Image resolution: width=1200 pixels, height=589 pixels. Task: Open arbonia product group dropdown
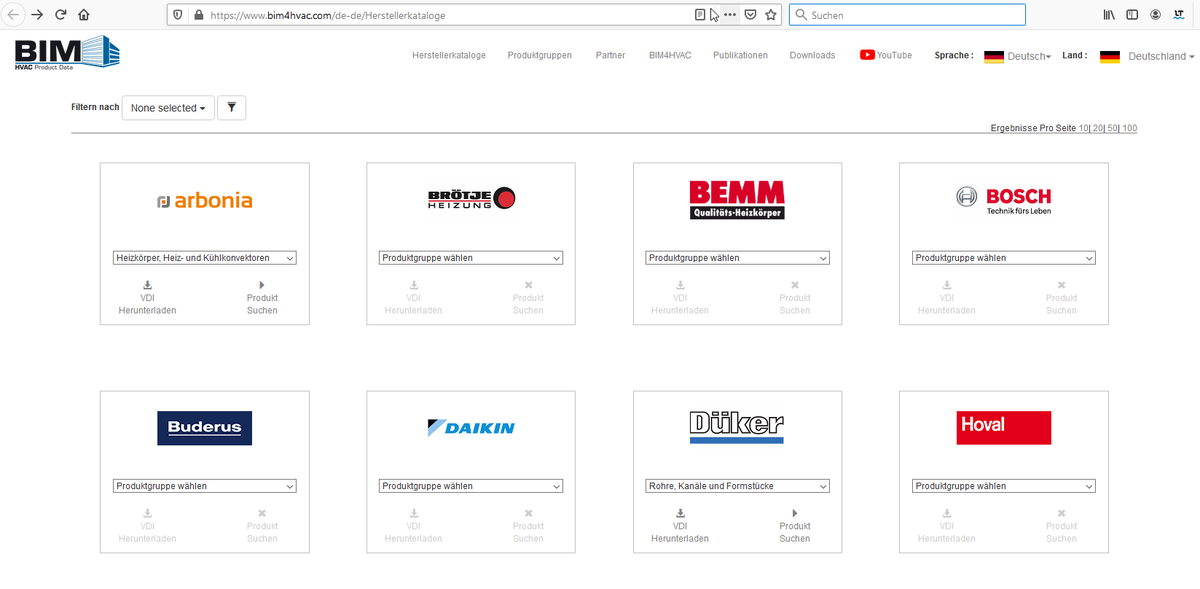click(x=204, y=258)
